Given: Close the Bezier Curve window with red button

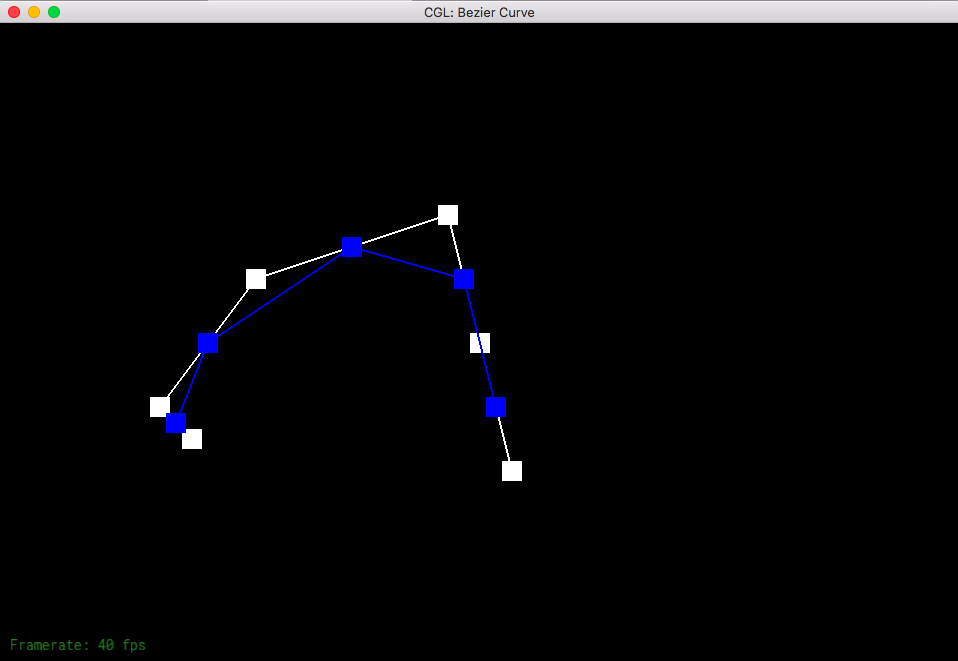Looking at the screenshot, I should coord(14,12).
